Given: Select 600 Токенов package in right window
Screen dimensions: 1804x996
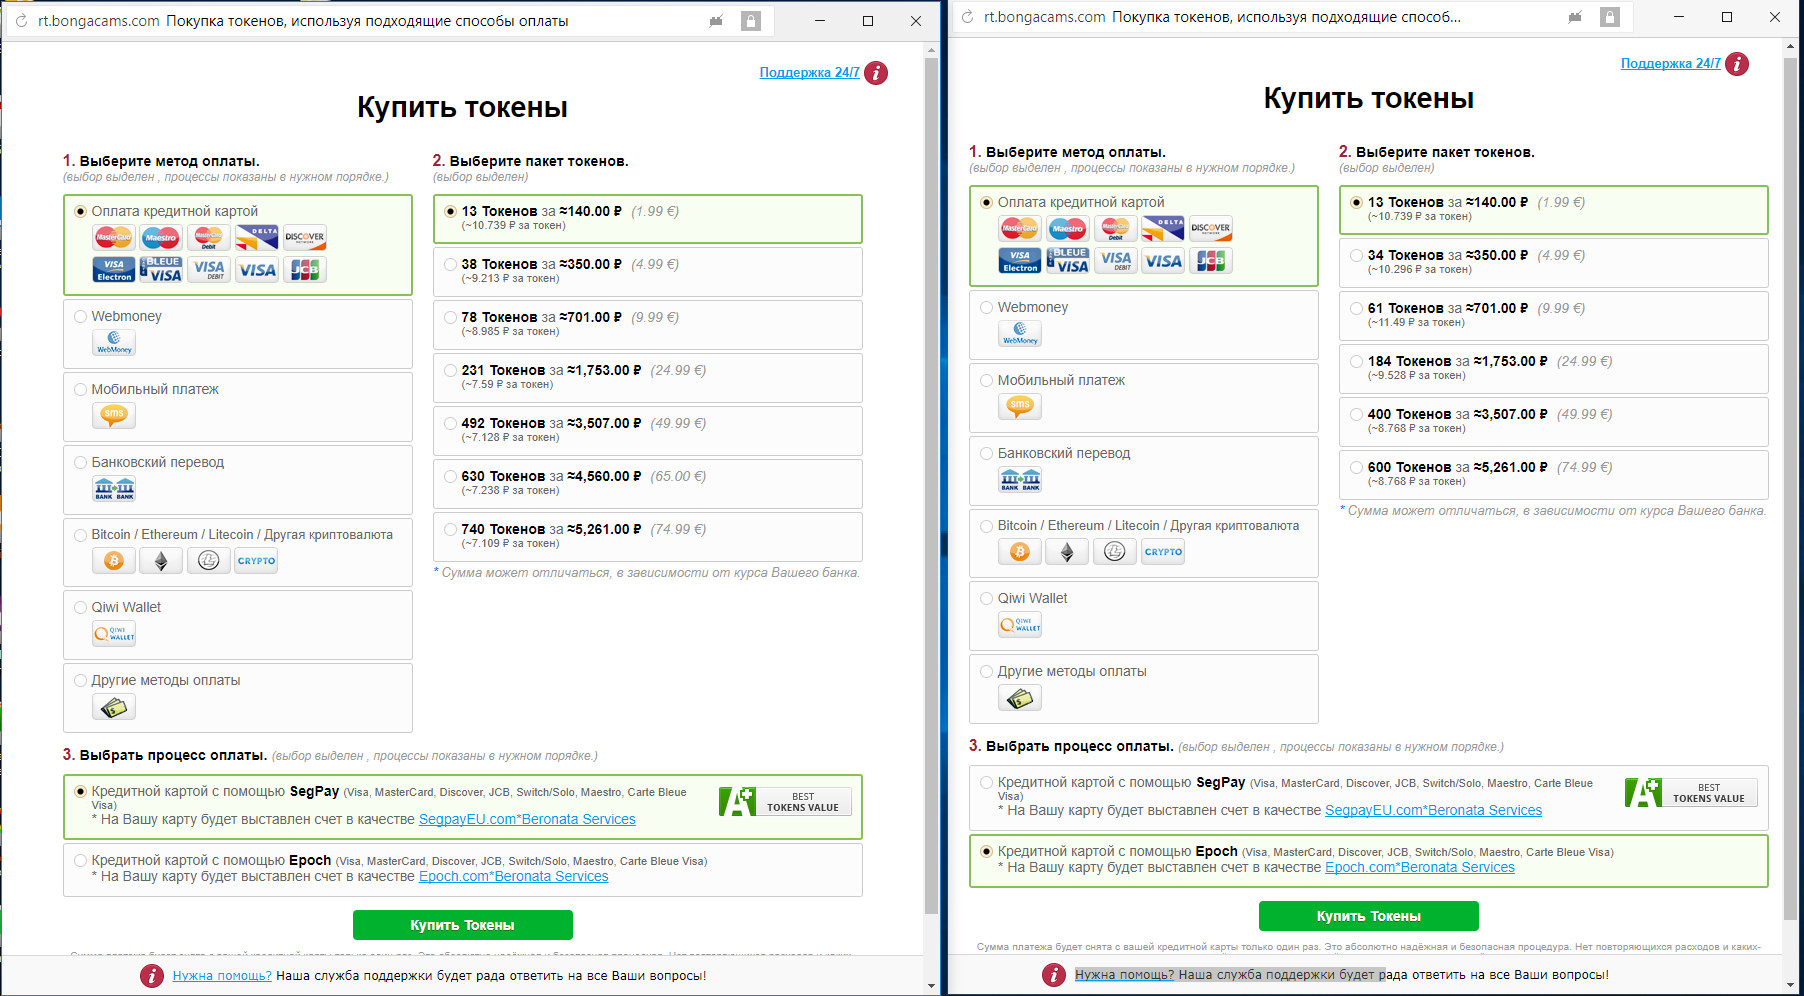Looking at the screenshot, I should pyautogui.click(x=1357, y=468).
